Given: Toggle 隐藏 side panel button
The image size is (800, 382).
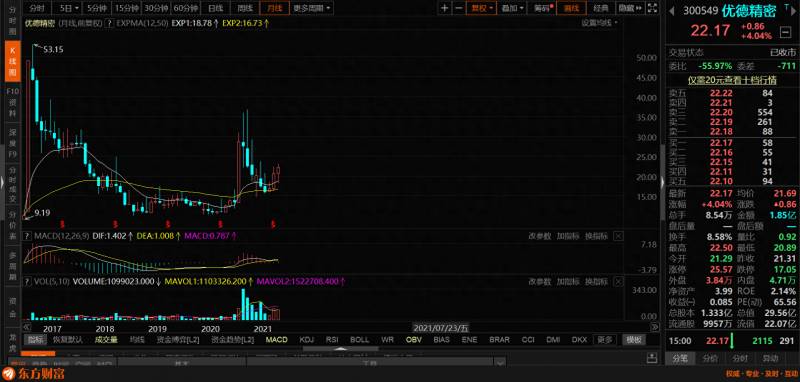Looking at the screenshot, I should pyautogui.click(x=630, y=8).
